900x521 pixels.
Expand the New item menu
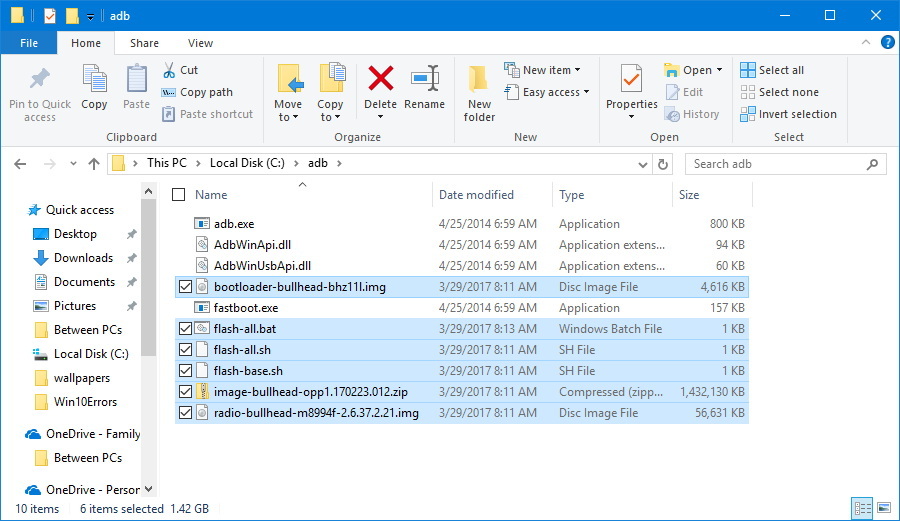tap(543, 70)
